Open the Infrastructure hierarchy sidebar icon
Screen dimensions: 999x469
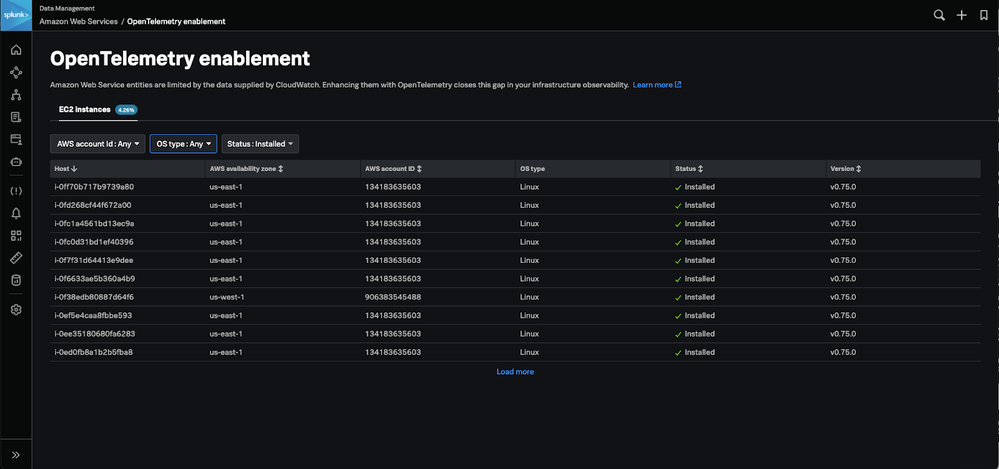(16, 95)
